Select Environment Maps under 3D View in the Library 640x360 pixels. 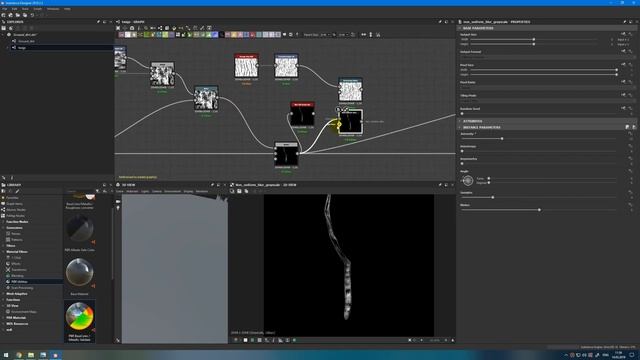[x=24, y=311]
